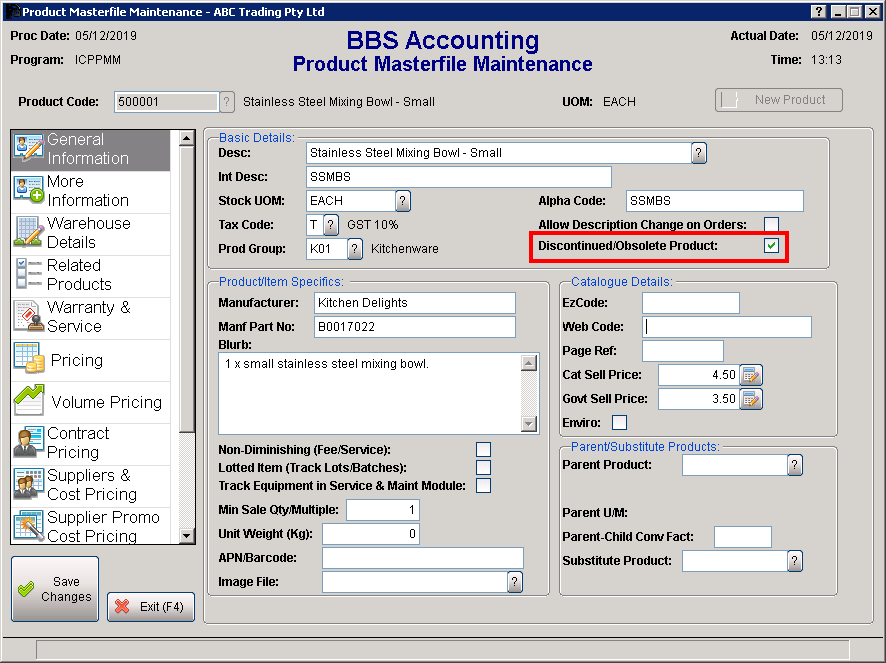Click the Contract Pricing sidebar icon

pos(28,443)
